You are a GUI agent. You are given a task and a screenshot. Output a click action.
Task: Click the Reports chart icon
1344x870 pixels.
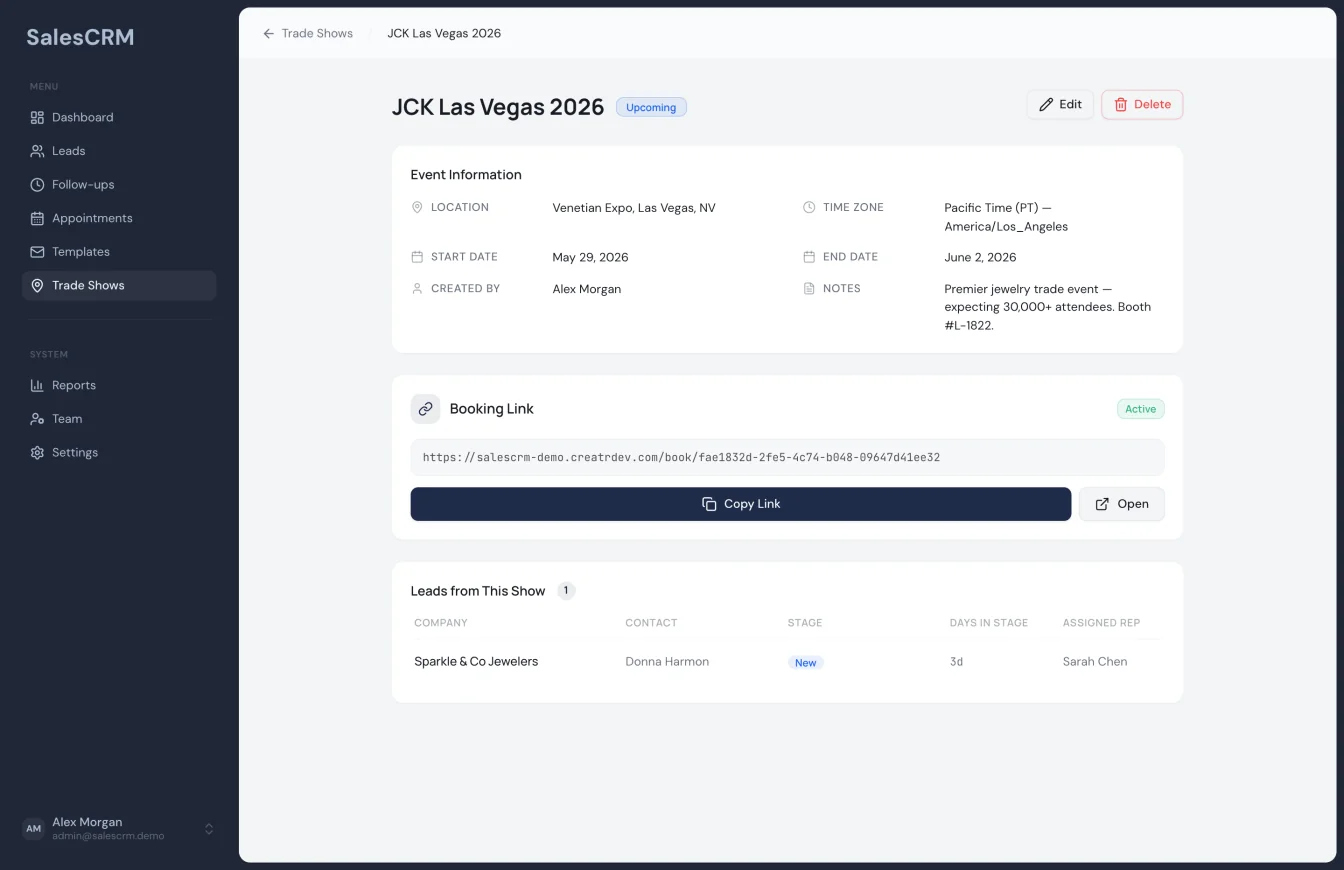pos(37,385)
